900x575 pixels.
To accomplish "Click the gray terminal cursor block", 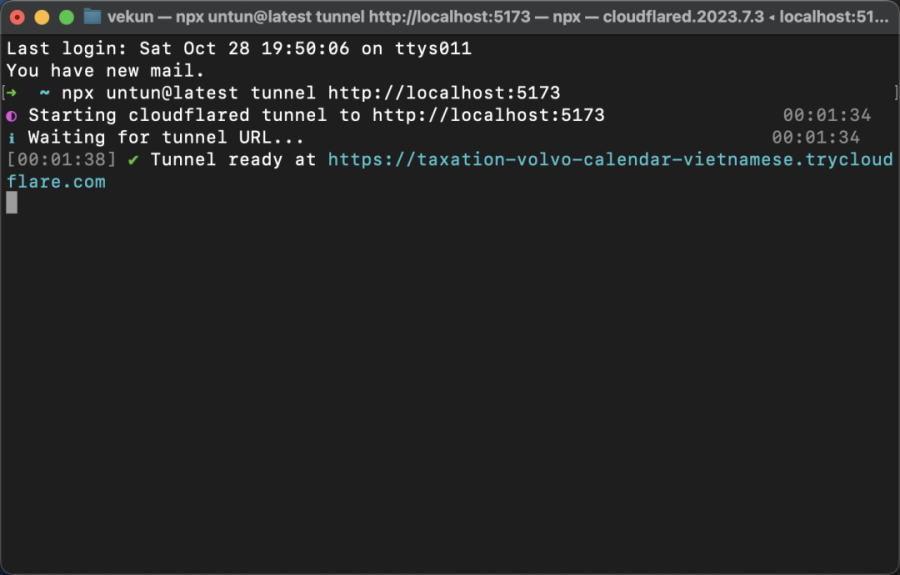I will point(12,203).
